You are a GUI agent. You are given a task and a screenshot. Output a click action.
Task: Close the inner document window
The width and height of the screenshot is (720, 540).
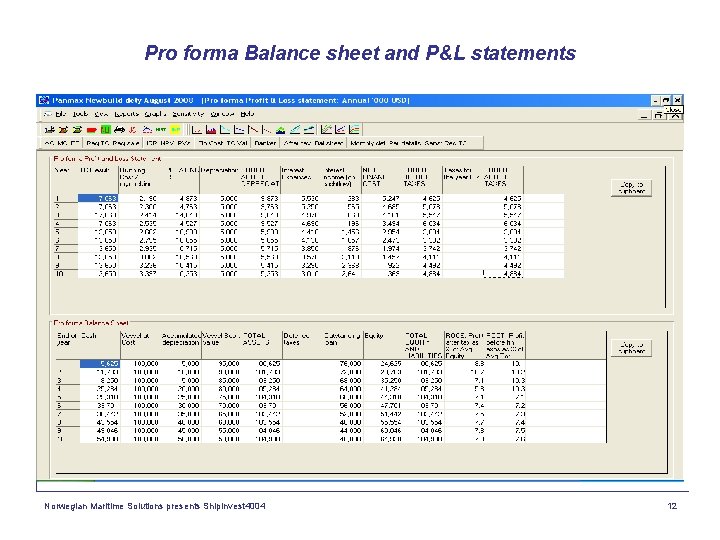click(x=675, y=116)
